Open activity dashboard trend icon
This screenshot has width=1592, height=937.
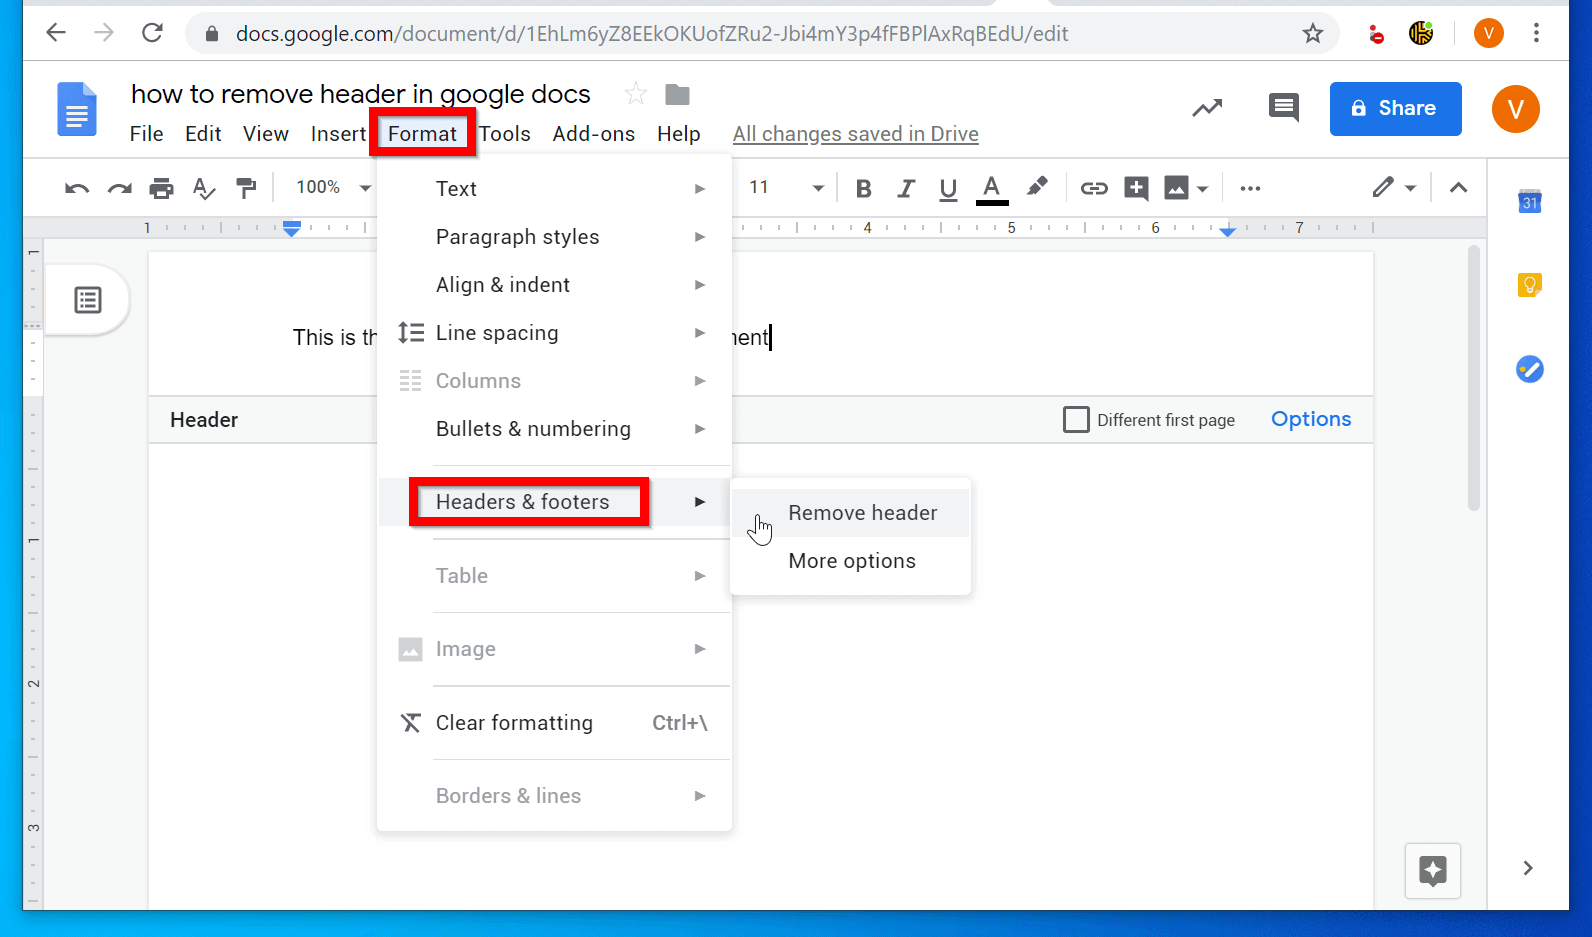[x=1207, y=108]
